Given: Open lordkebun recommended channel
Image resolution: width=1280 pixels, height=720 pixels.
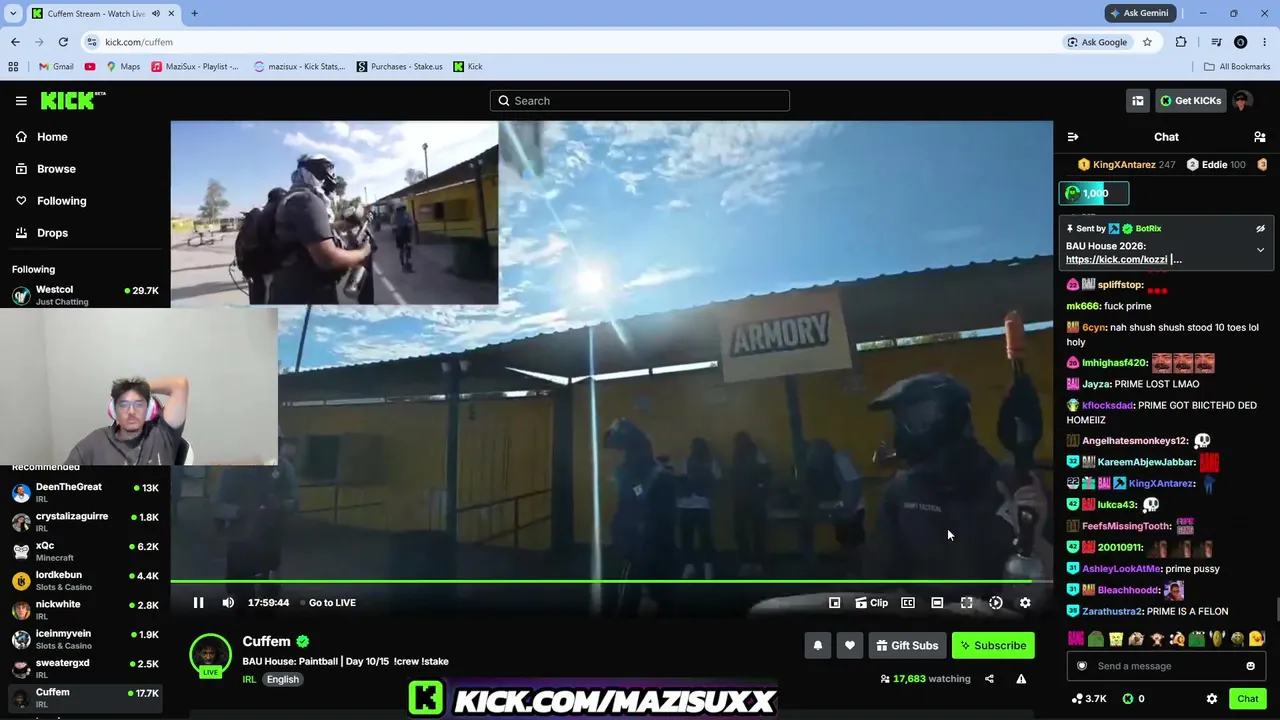Looking at the screenshot, I should [x=85, y=580].
